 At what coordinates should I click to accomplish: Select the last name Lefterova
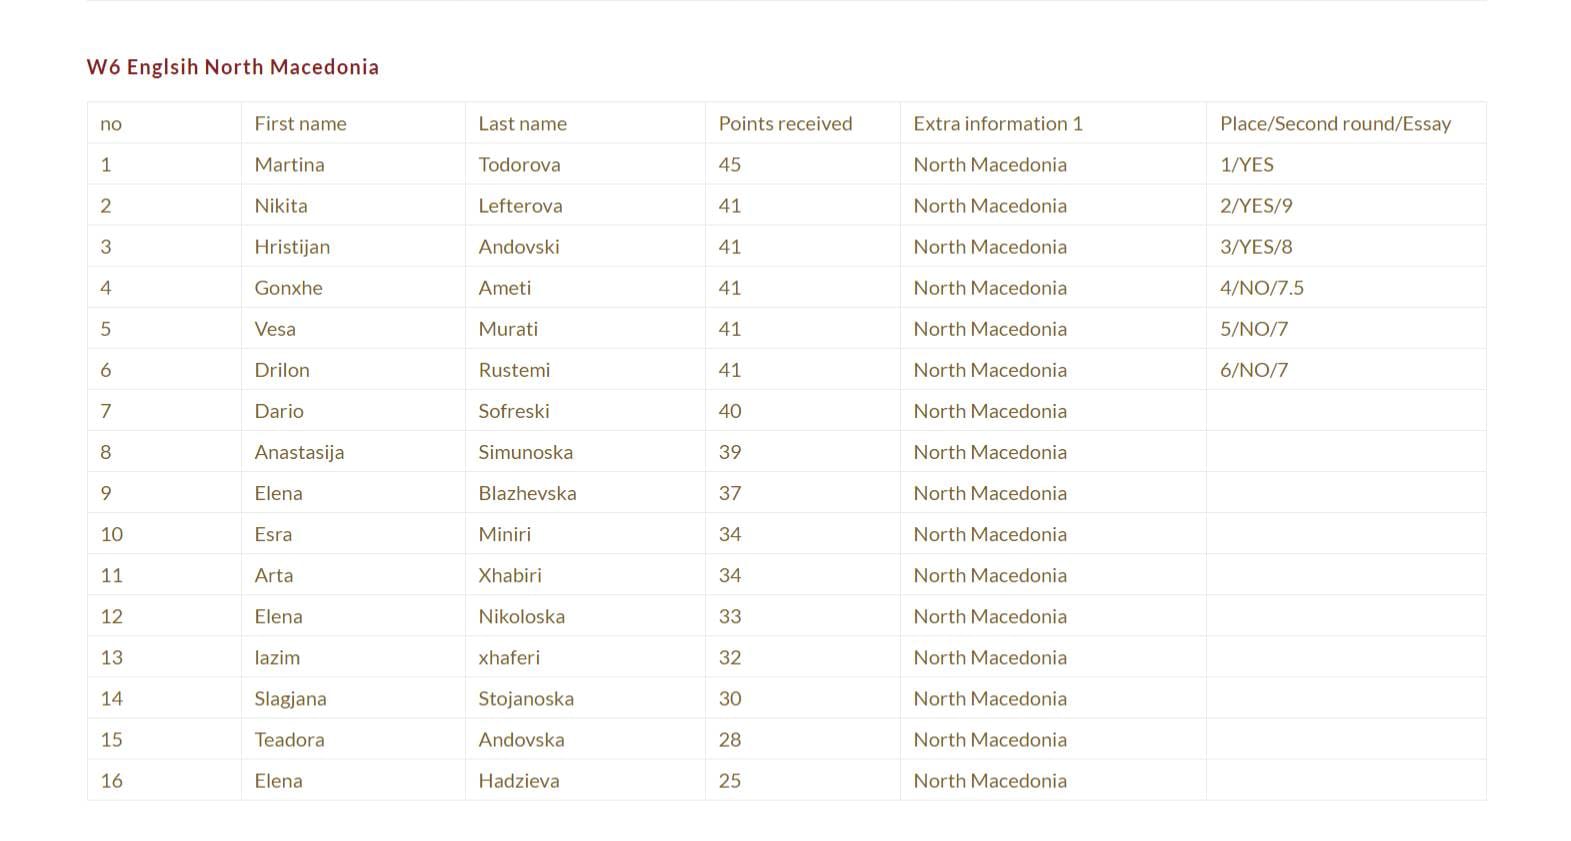pyautogui.click(x=520, y=206)
